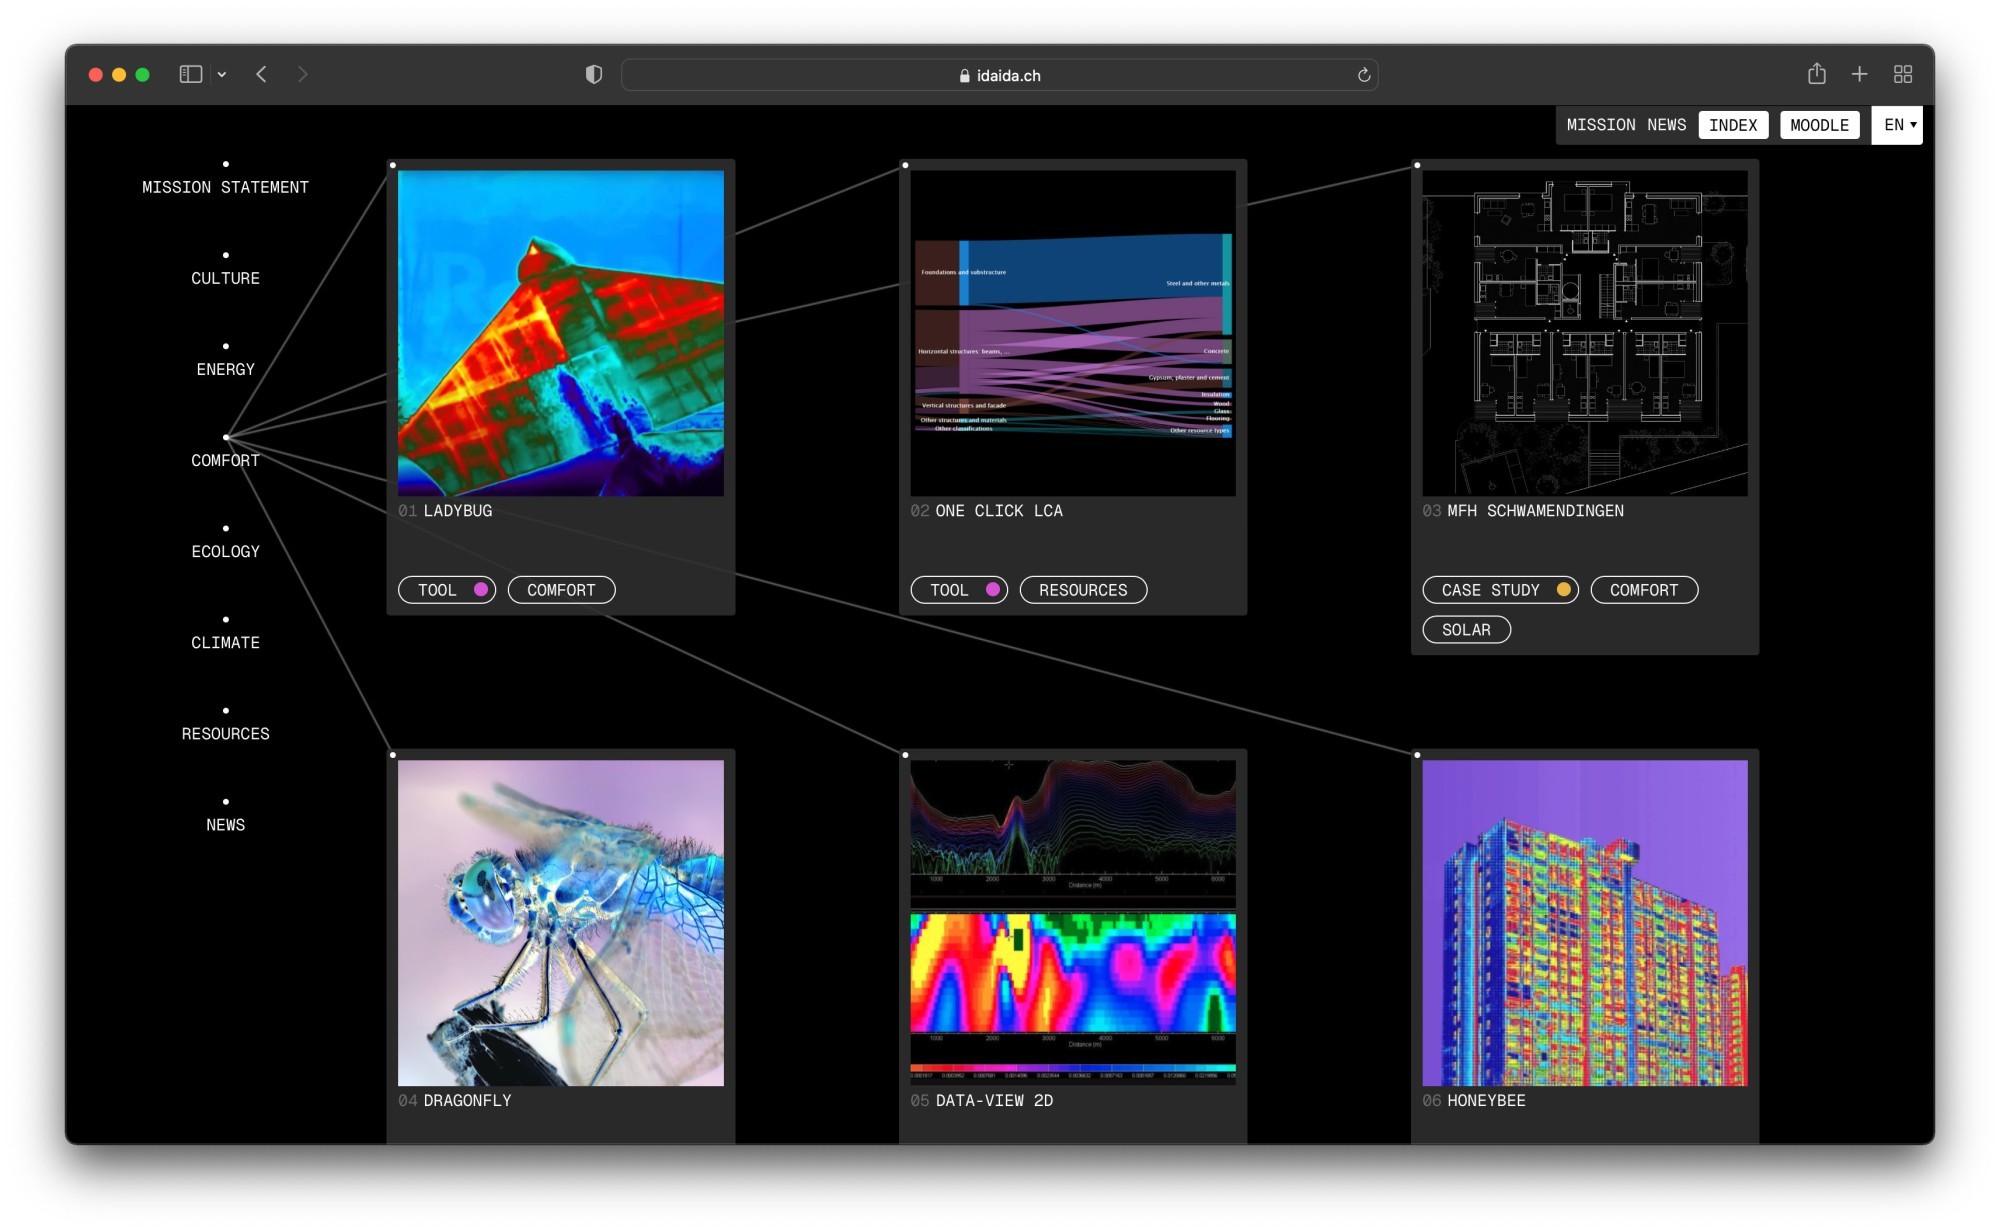Select COMFORT in the left menu
Viewport: 2000px width, 1231px height.
225,460
